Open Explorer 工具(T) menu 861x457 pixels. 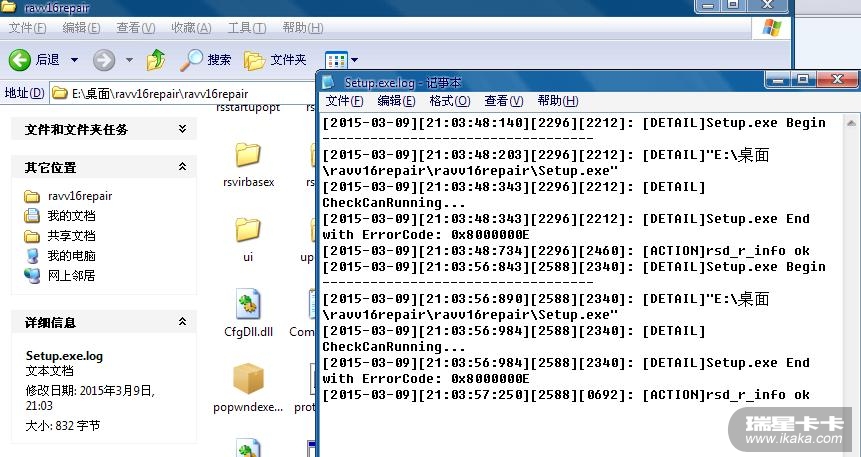point(247,27)
